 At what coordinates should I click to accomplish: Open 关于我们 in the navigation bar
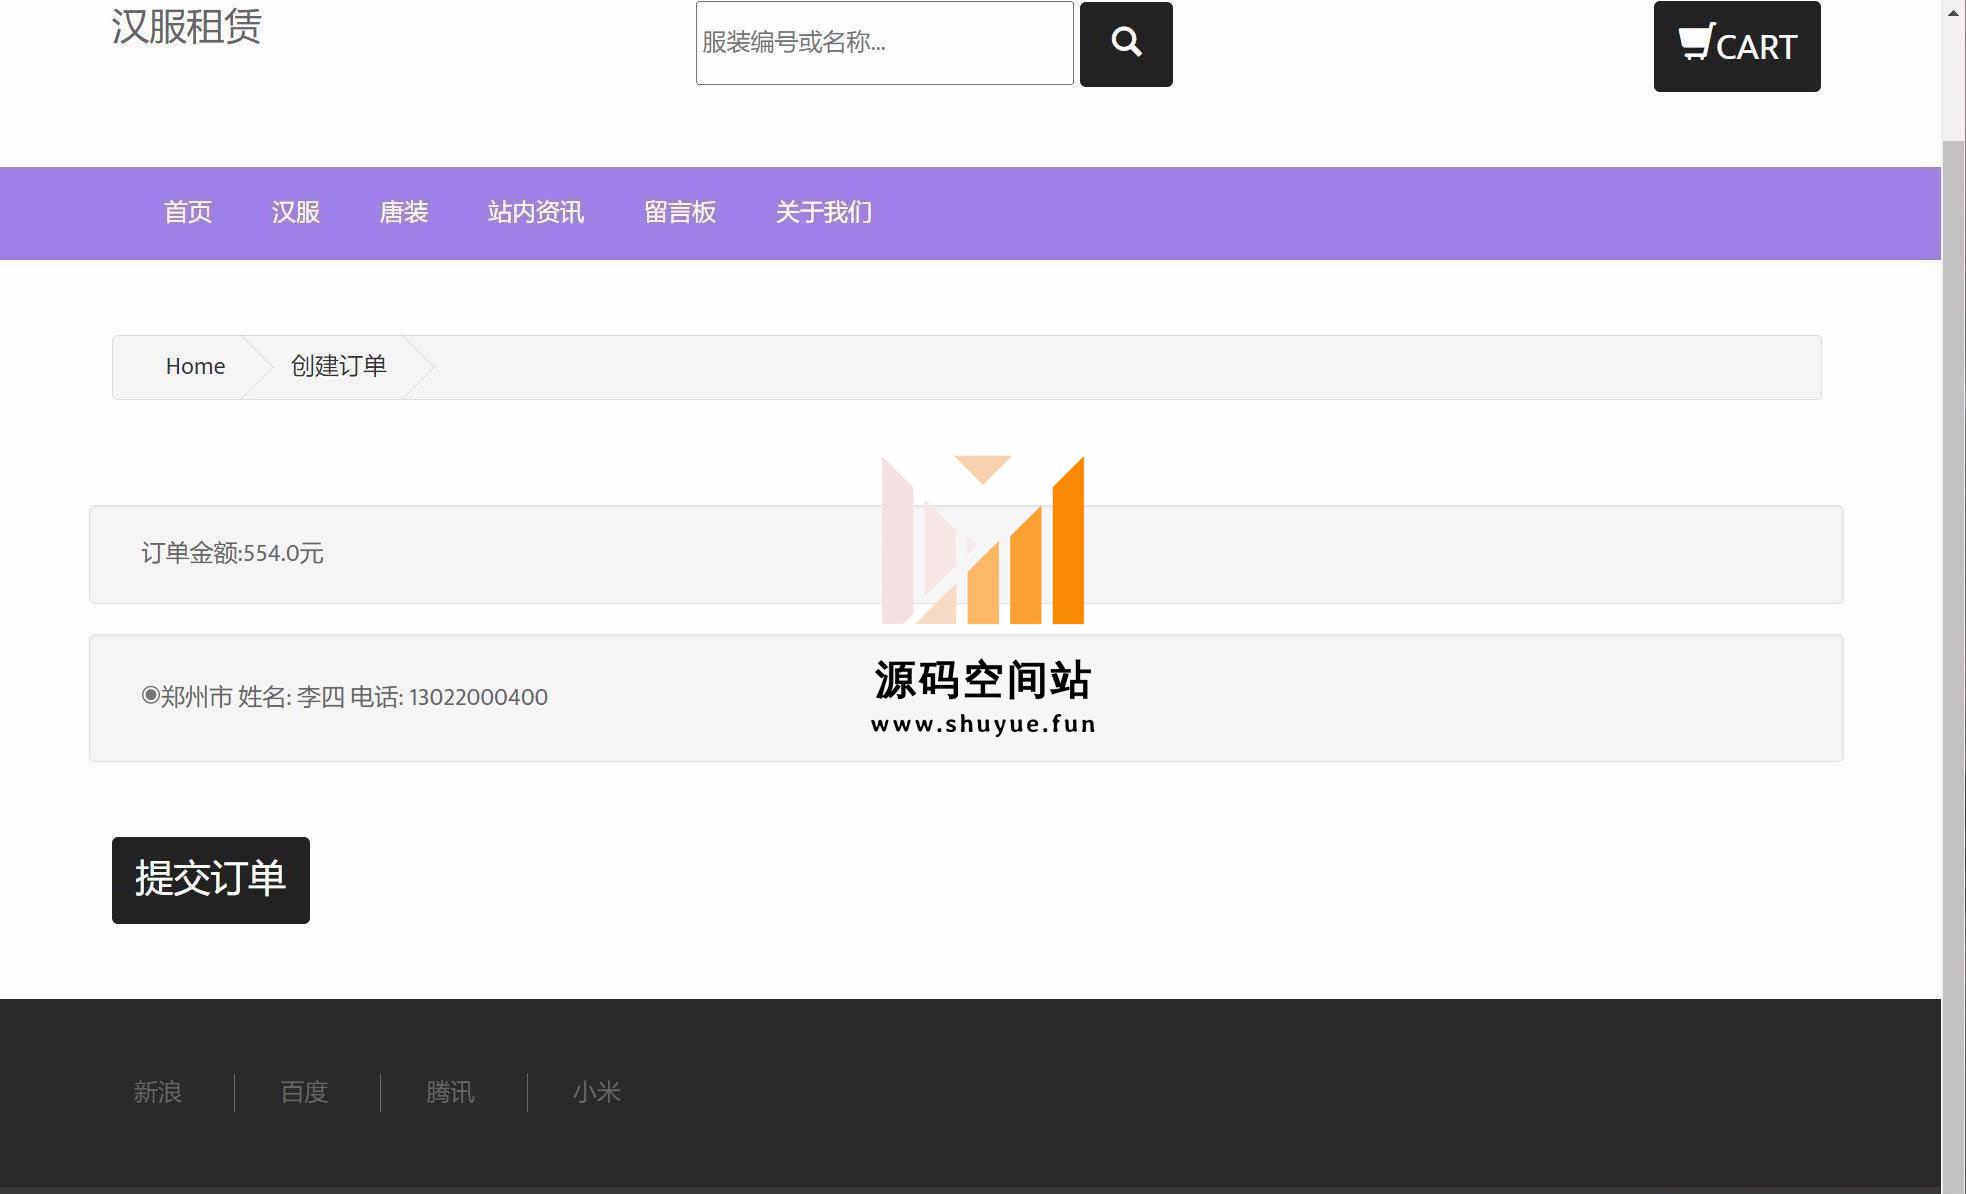824,213
